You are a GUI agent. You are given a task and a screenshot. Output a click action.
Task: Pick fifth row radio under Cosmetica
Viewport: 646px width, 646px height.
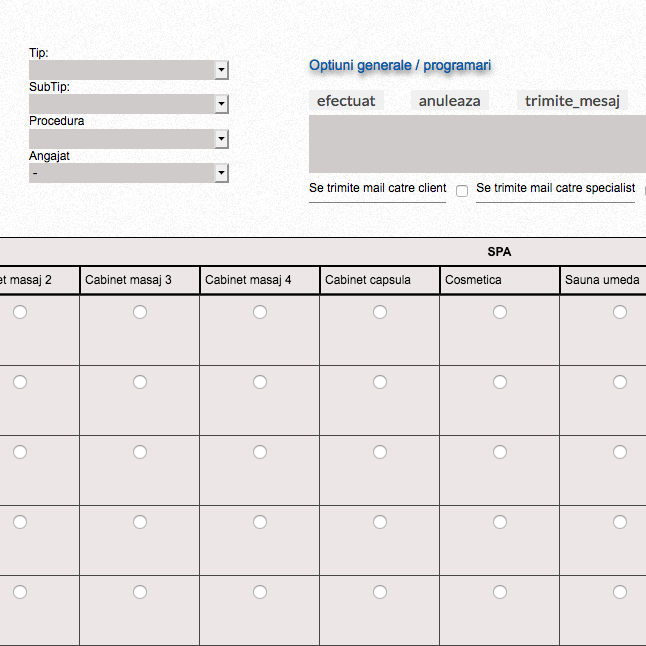click(500, 592)
